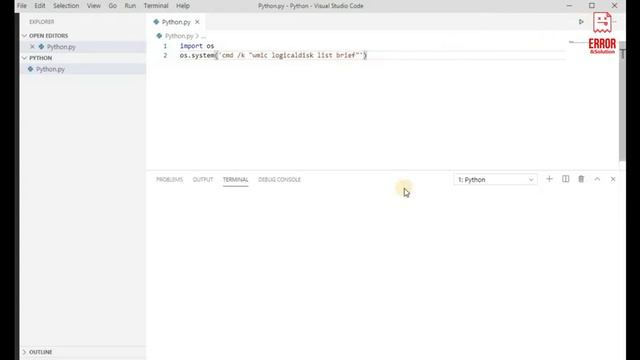
Task: Select Python.py under Open Editors
Action: pos(83,47)
